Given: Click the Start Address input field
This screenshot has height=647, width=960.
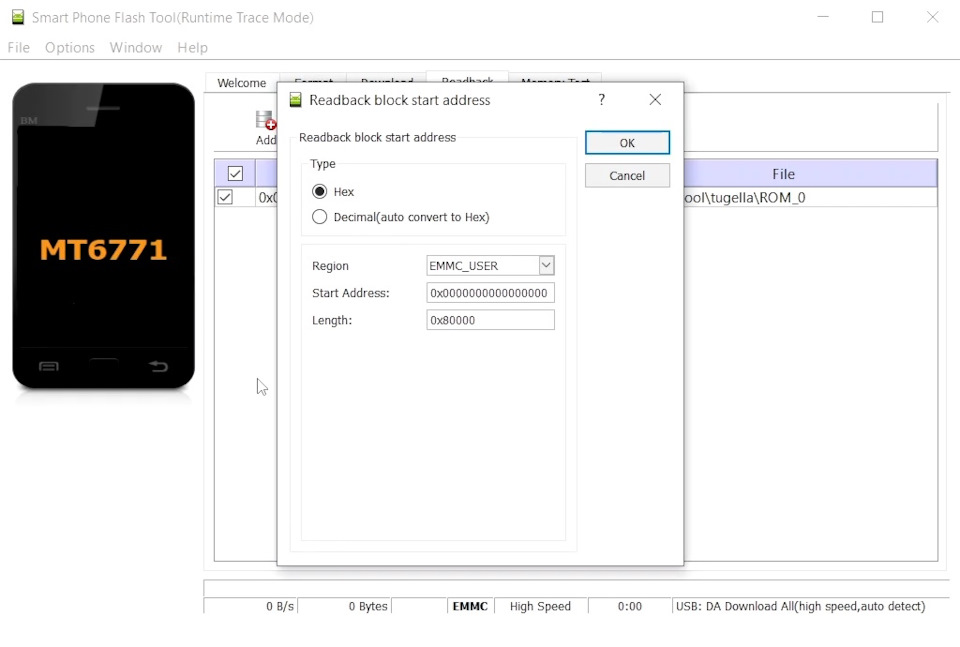Looking at the screenshot, I should [x=490, y=293].
